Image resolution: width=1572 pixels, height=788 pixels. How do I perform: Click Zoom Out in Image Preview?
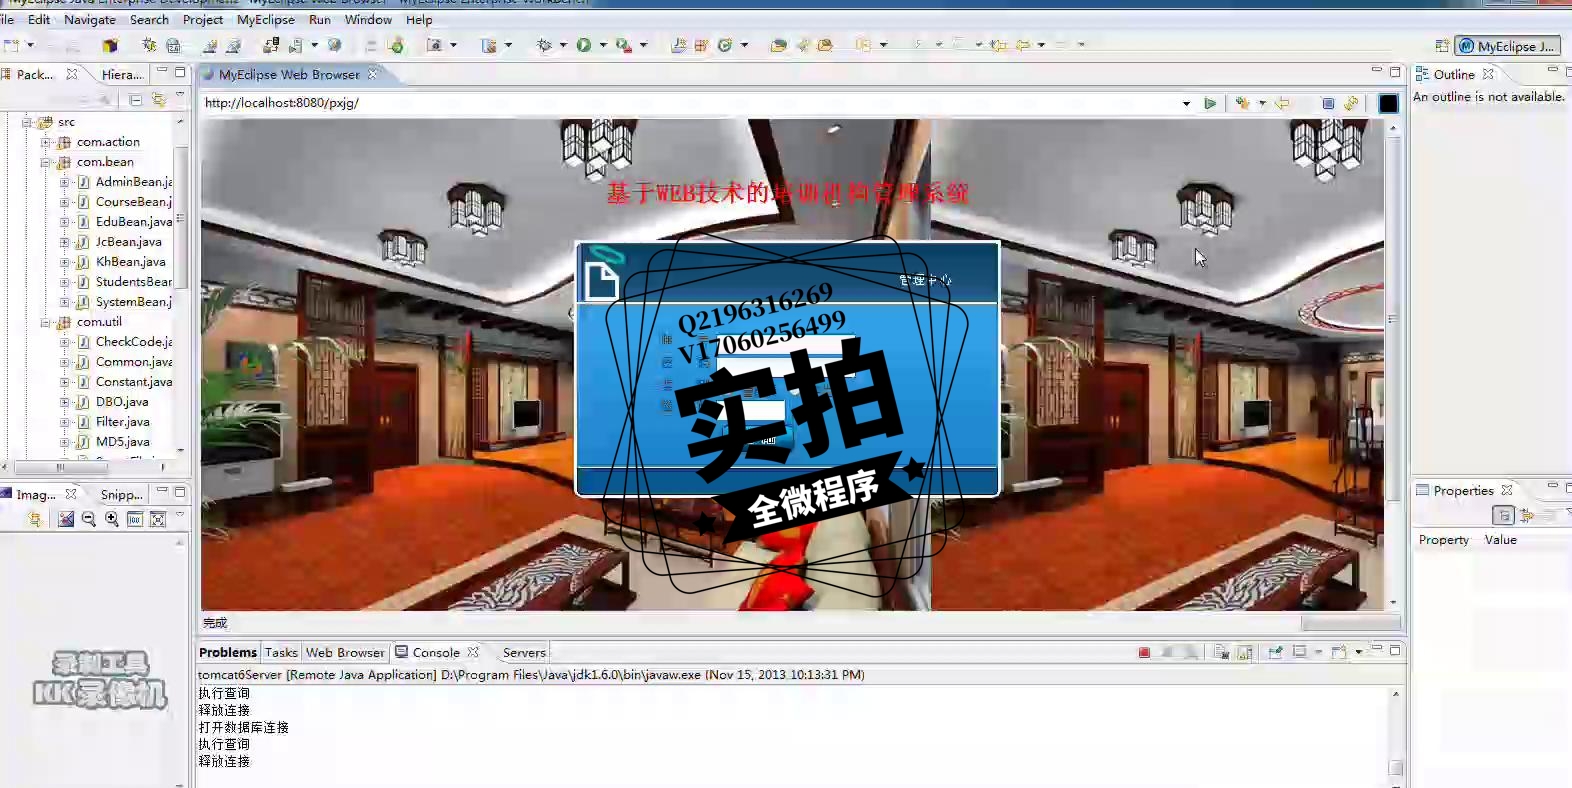88,519
